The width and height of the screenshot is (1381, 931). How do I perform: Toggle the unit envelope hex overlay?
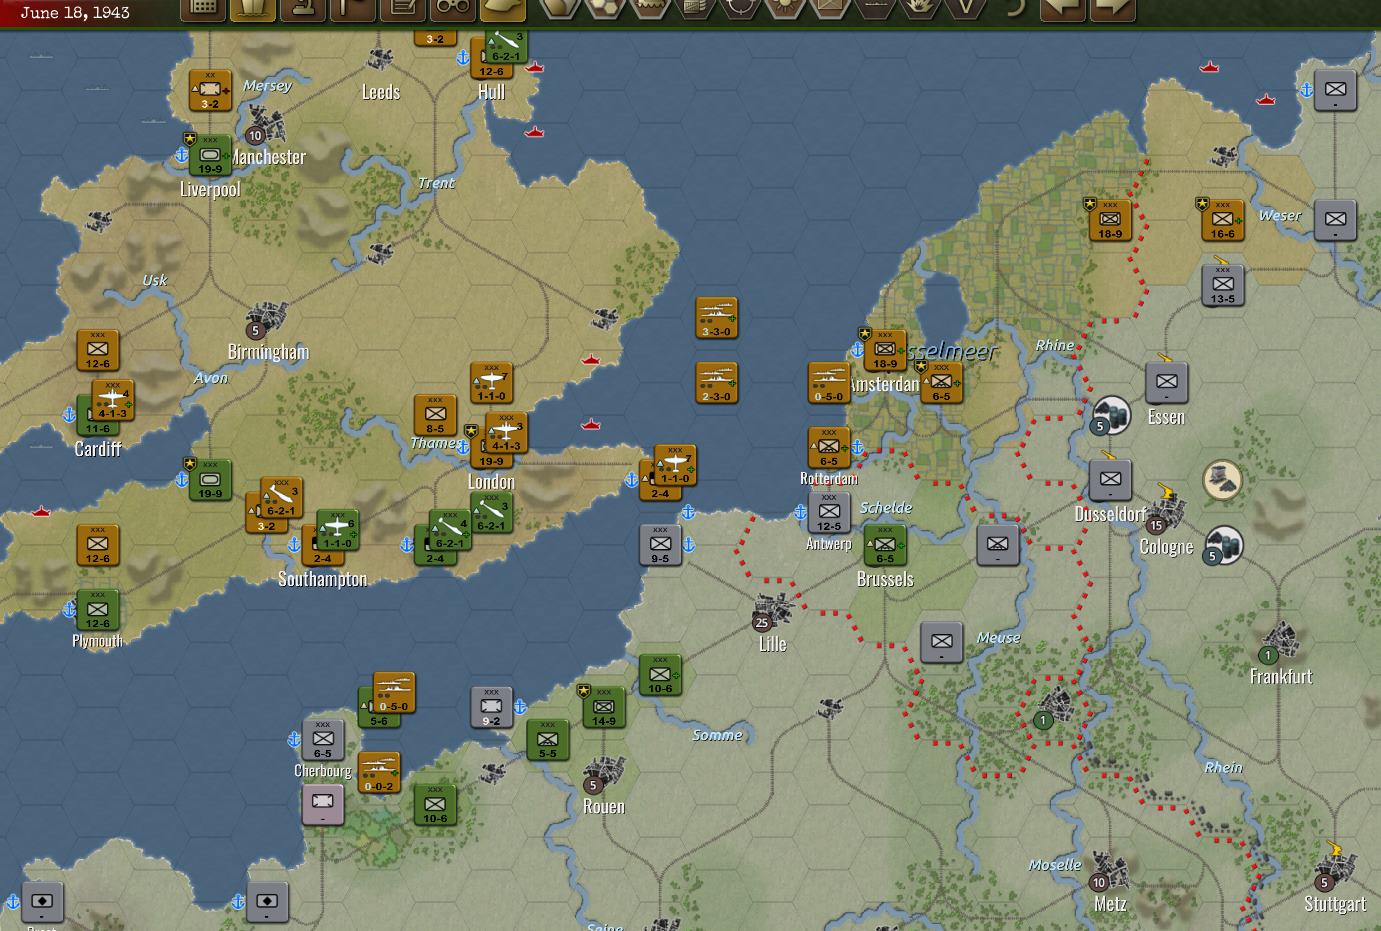click(830, 9)
